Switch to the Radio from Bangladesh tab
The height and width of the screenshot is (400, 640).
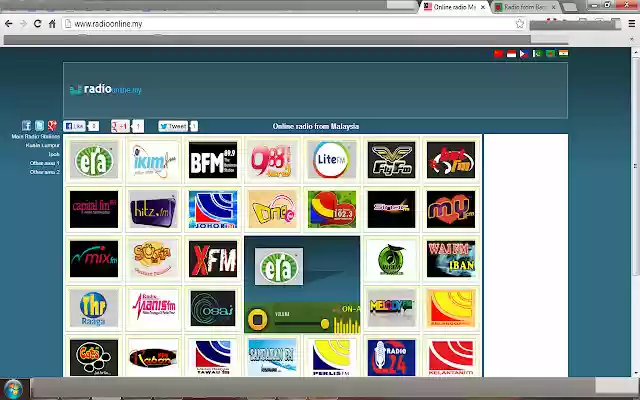click(x=525, y=7)
